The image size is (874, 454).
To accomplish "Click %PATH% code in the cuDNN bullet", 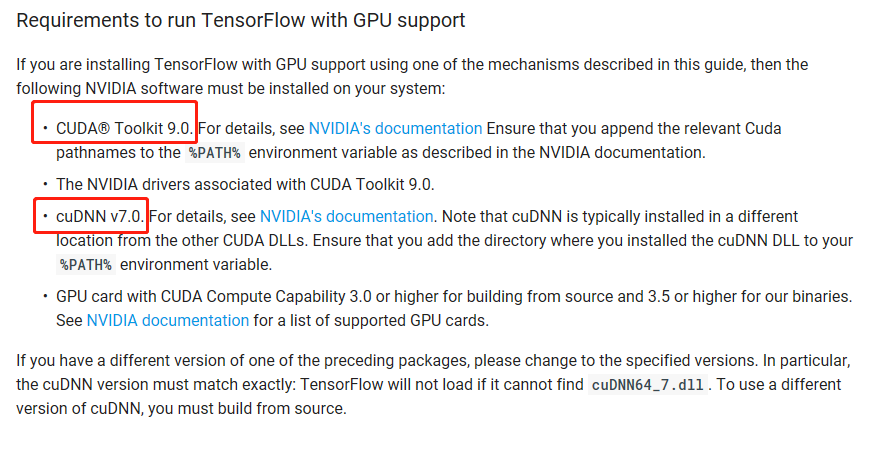I will 86,265.
